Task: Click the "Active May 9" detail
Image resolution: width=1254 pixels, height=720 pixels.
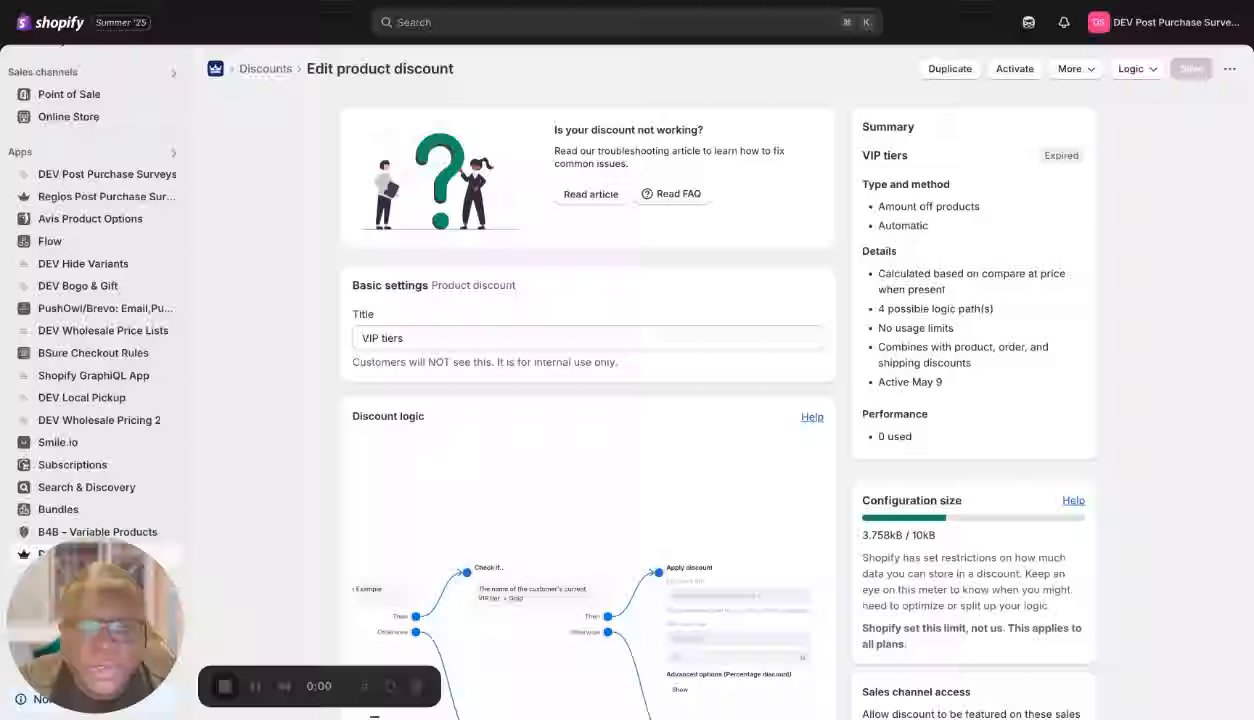Action: (910, 382)
